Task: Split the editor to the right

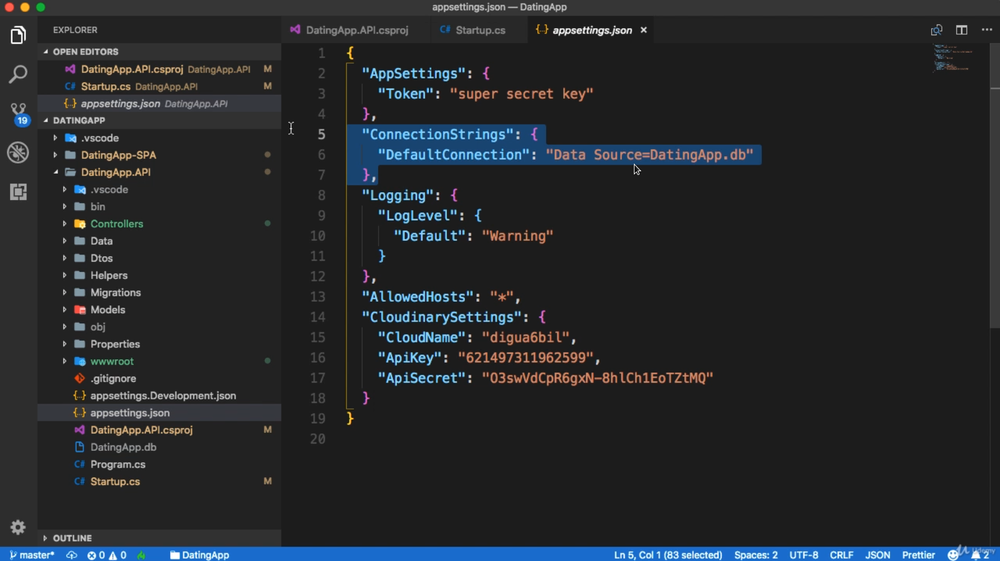Action: (x=962, y=30)
